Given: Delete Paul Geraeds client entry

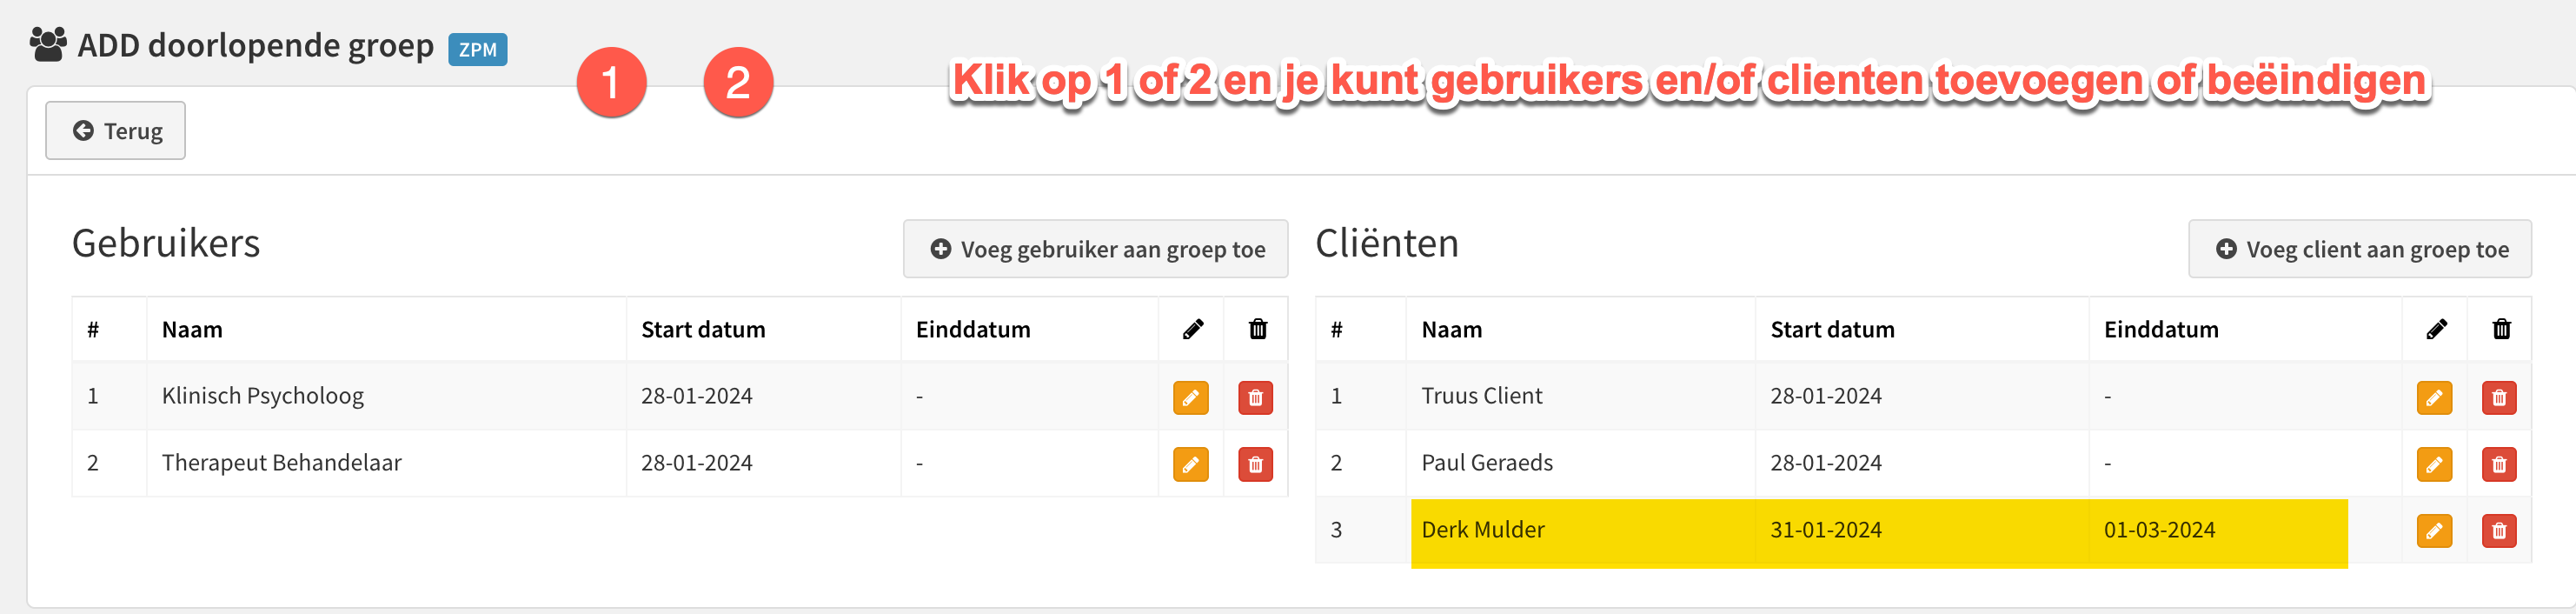Looking at the screenshot, I should tap(2499, 464).
